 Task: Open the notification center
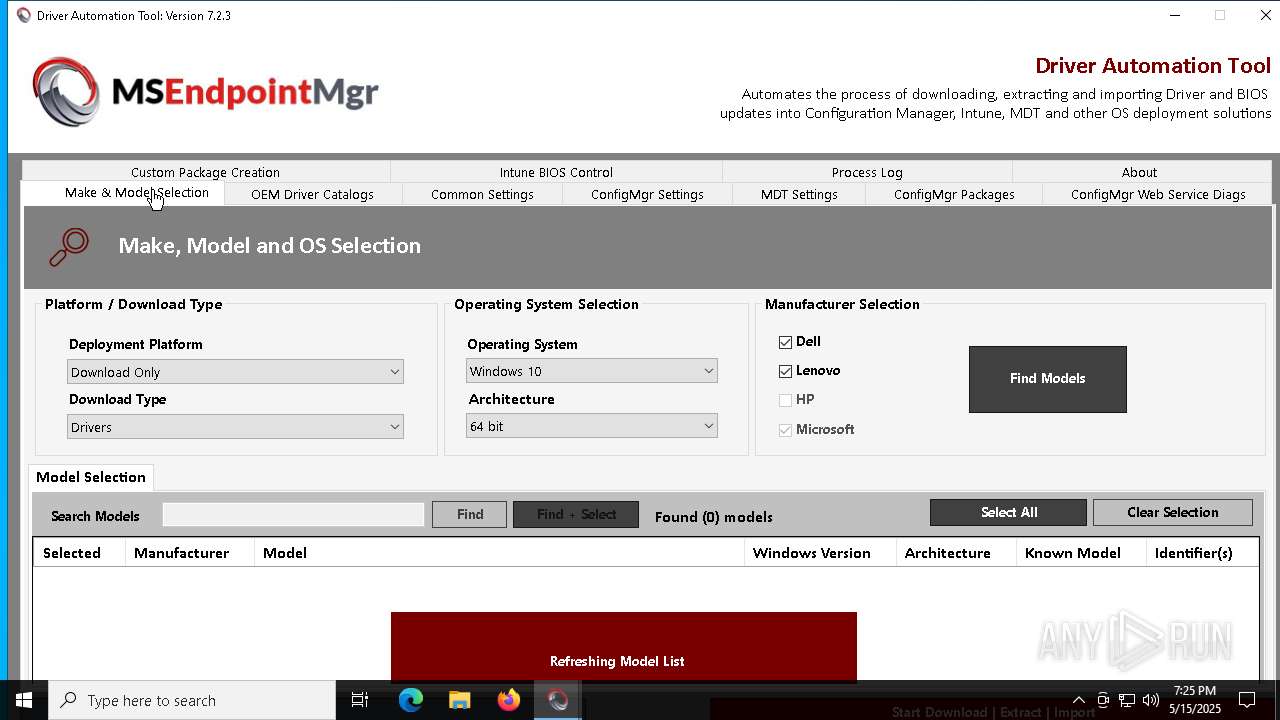pos(1247,700)
